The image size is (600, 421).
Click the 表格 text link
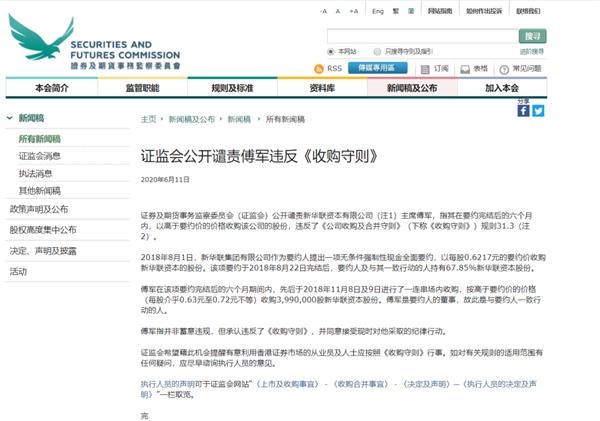click(x=481, y=69)
